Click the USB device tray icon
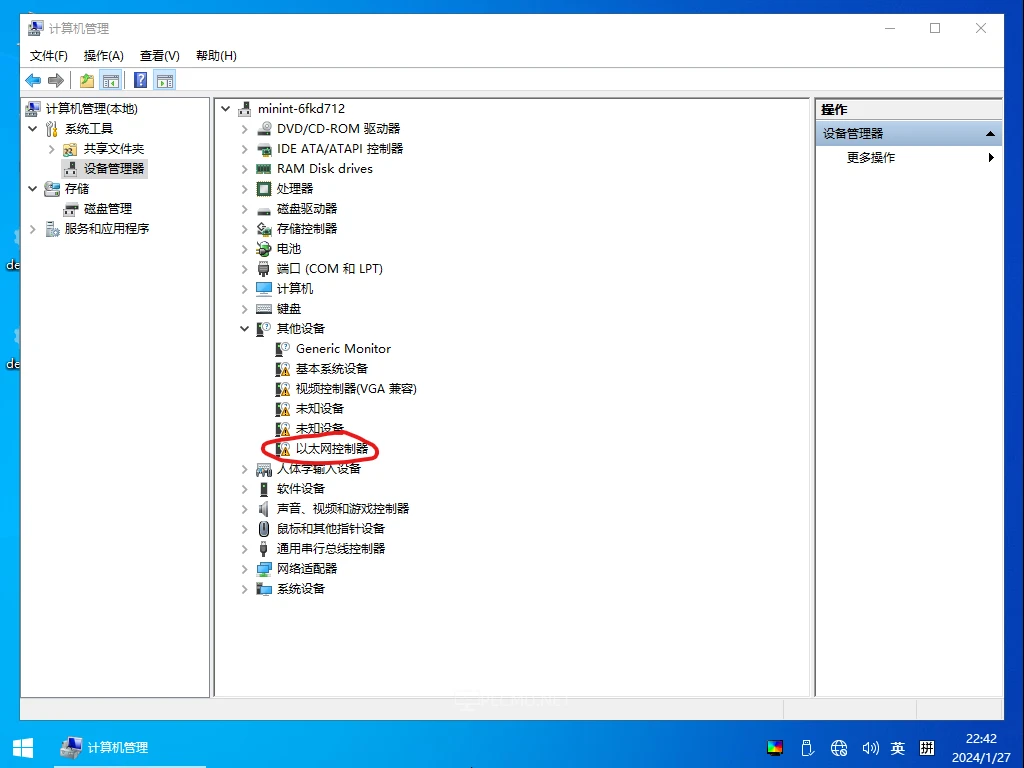The height and width of the screenshot is (768, 1024). click(807, 748)
